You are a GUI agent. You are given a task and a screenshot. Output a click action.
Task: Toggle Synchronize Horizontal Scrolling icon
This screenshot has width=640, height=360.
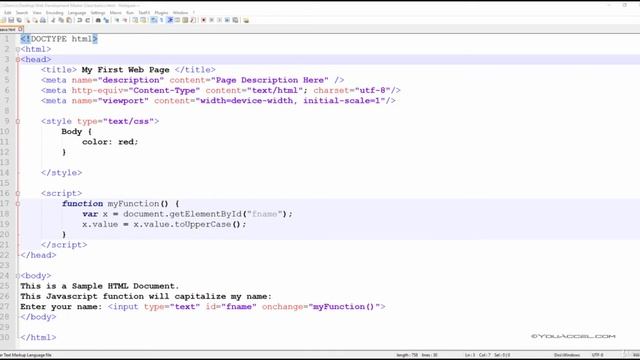coord(143,20)
